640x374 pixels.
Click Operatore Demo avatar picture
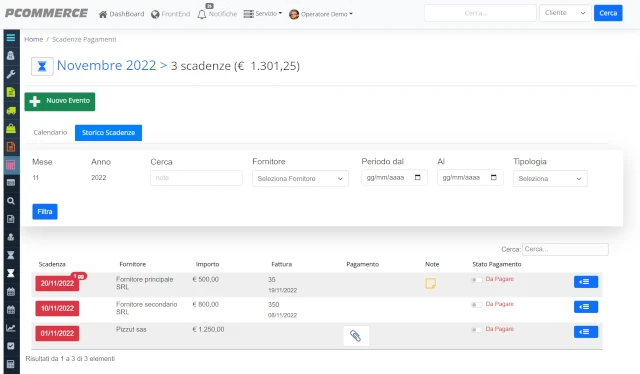(294, 14)
